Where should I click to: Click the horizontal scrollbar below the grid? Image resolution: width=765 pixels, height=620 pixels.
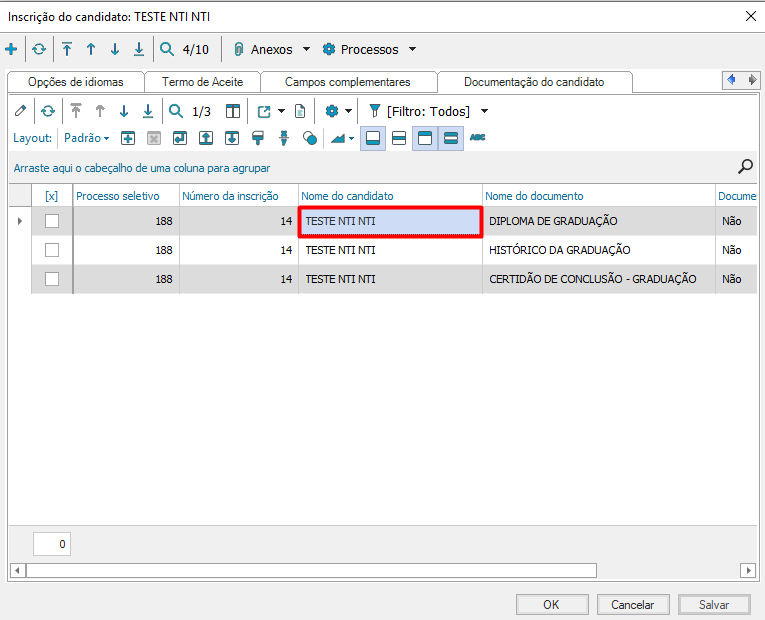tap(310, 570)
